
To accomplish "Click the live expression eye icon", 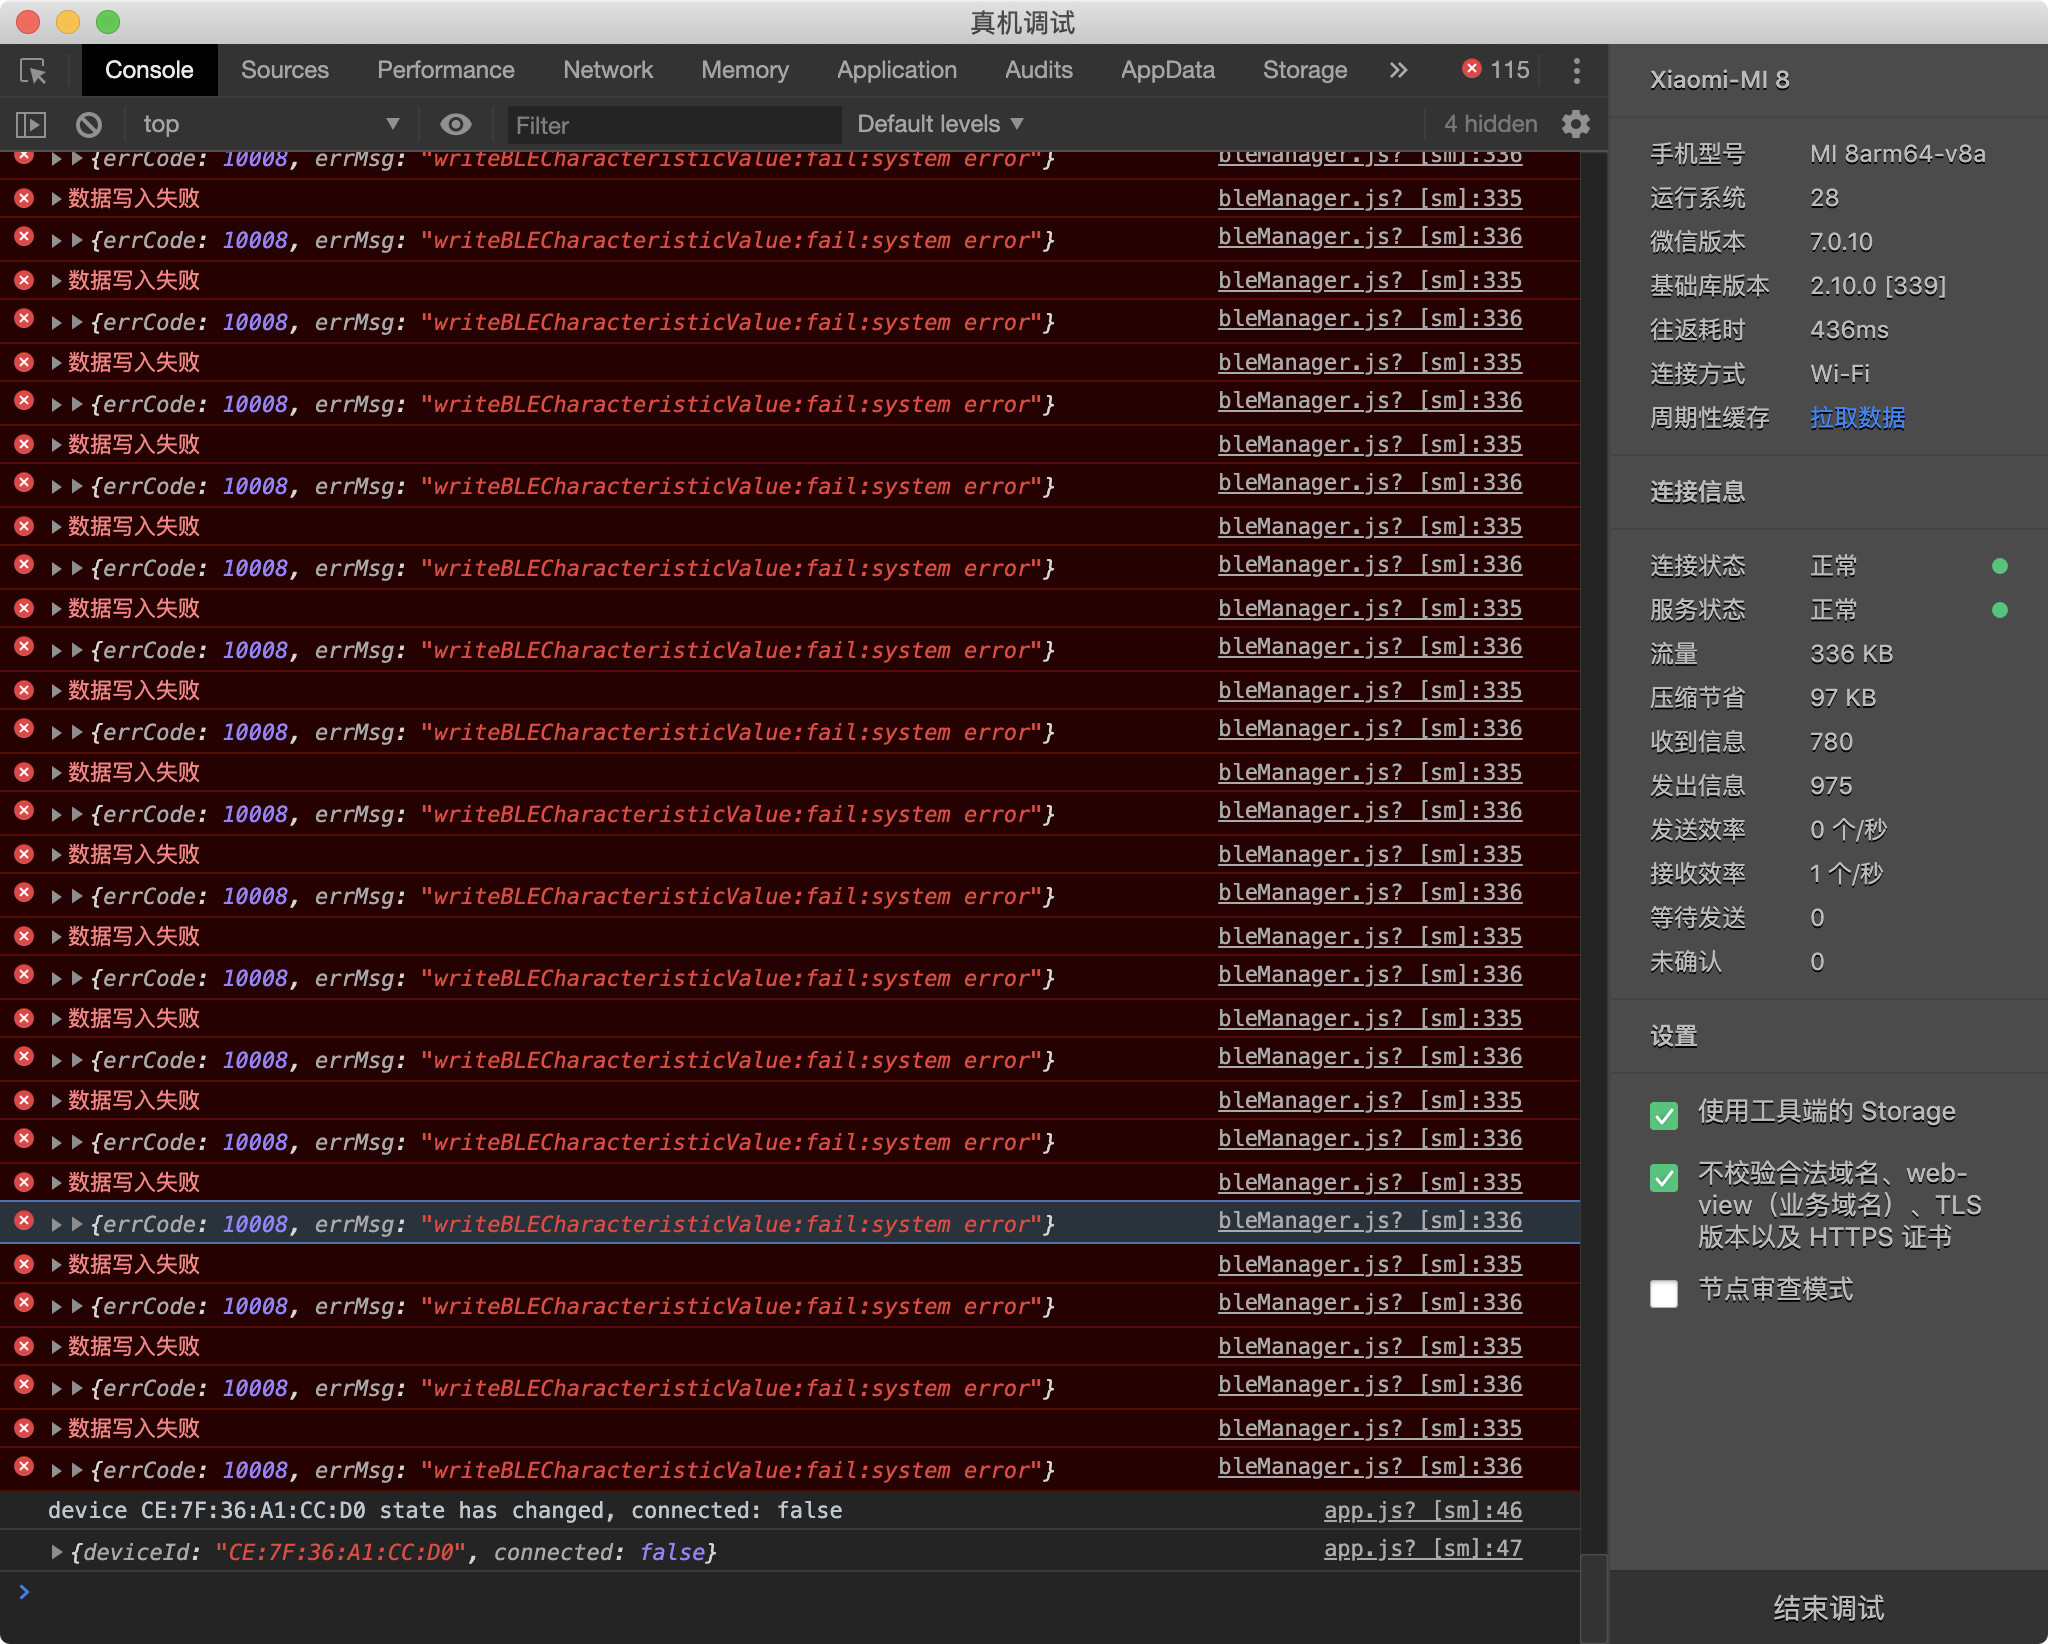I will (456, 124).
